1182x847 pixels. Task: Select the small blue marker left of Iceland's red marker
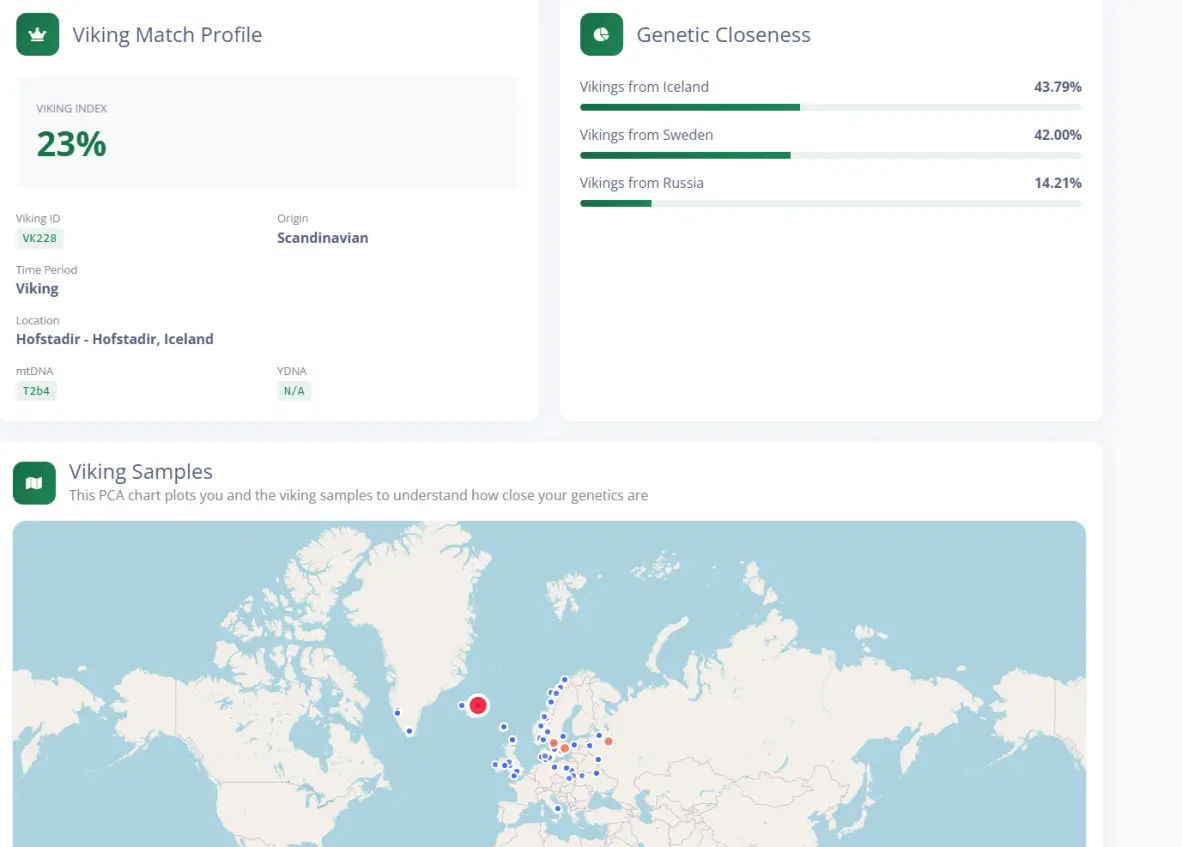coord(461,706)
